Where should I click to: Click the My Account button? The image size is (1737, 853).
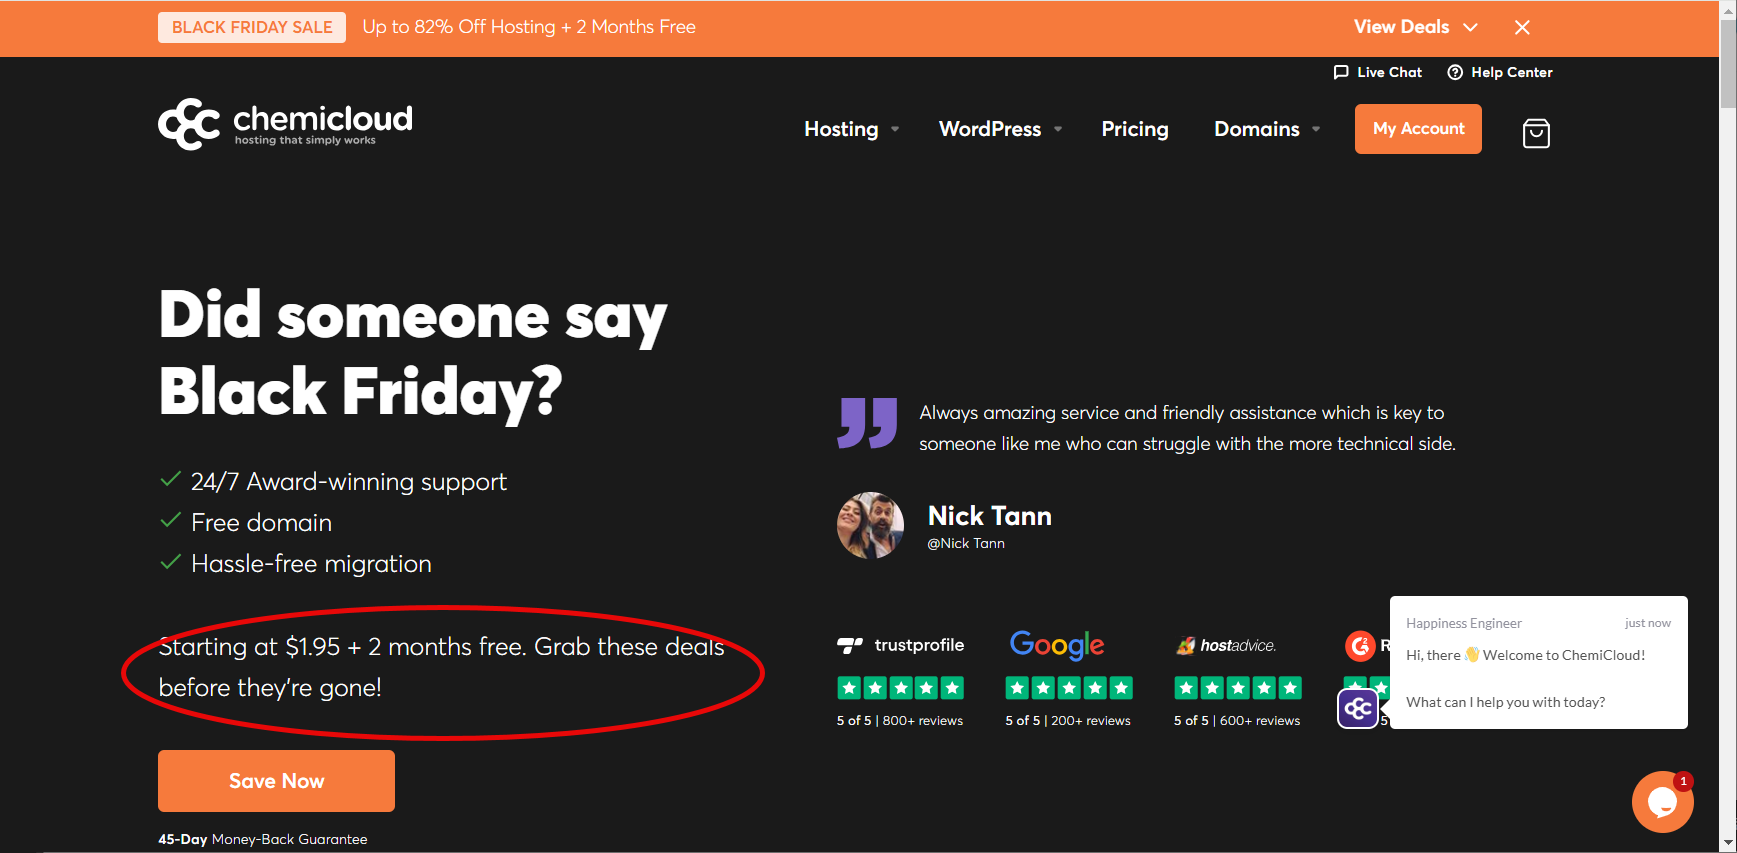click(1418, 129)
